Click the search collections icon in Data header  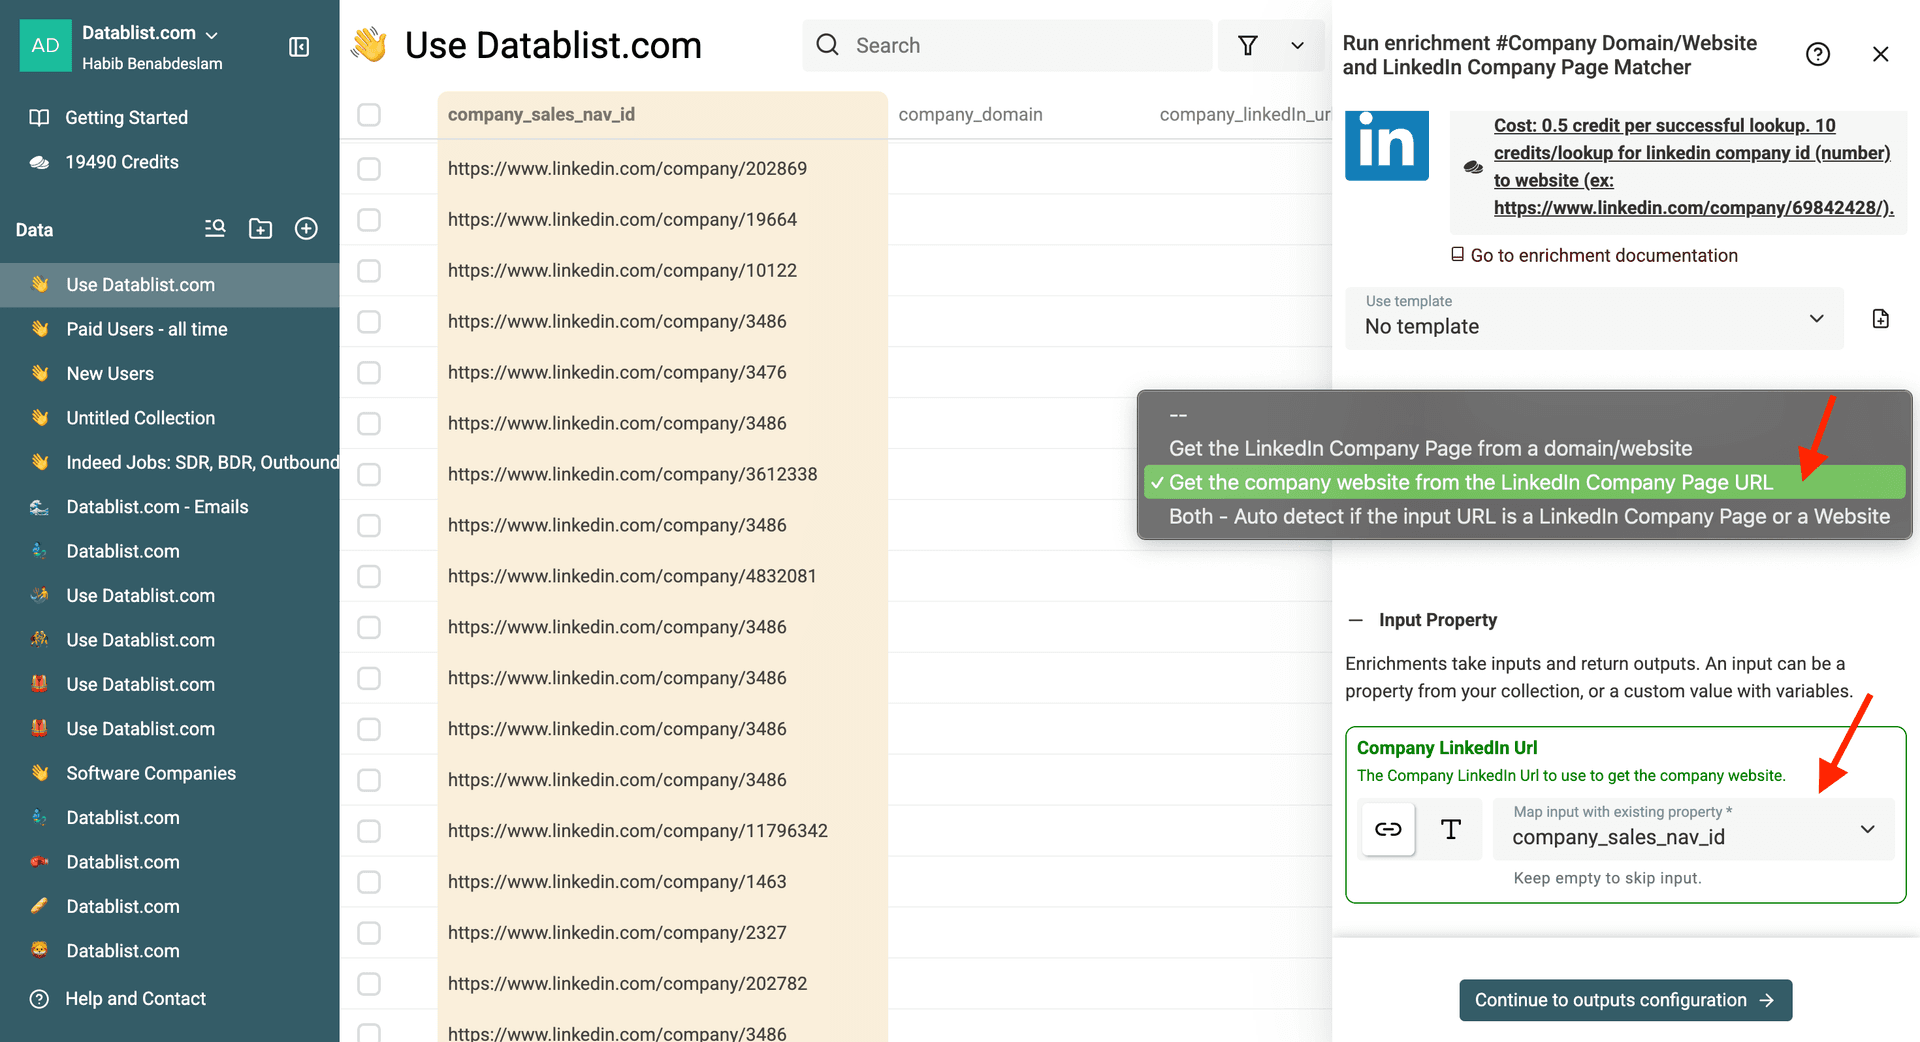click(x=215, y=229)
